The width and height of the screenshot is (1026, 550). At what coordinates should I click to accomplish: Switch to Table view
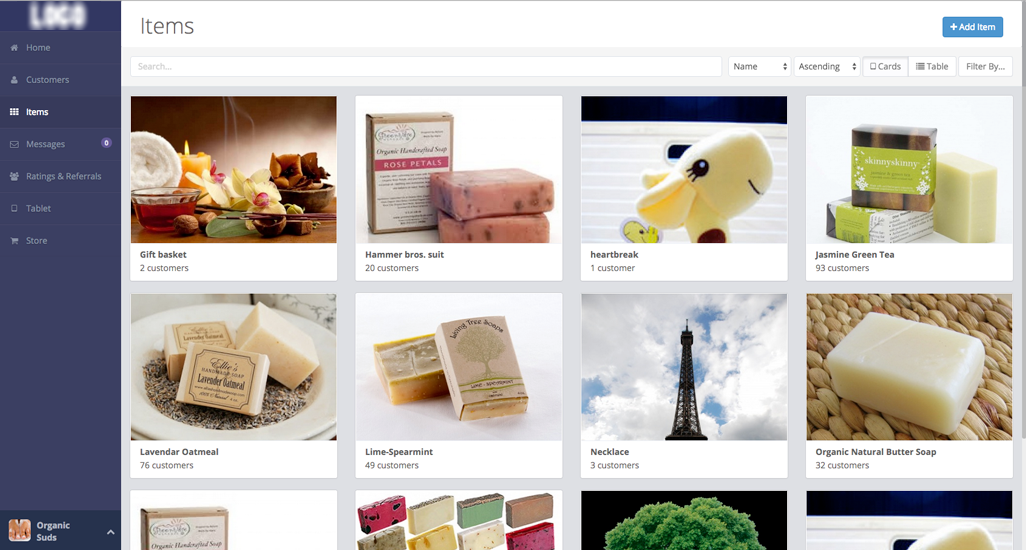pyautogui.click(x=932, y=66)
